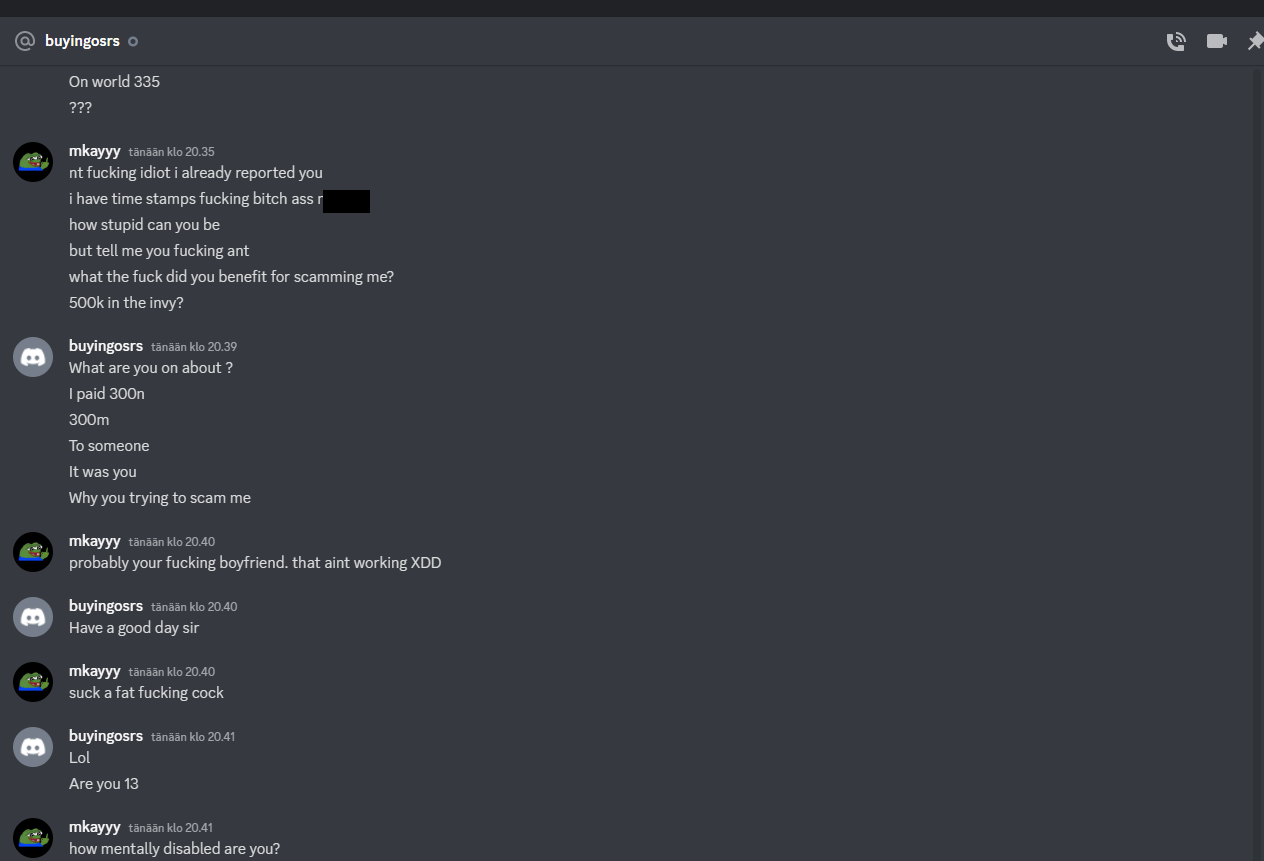Start a voice call with buyingosrs
This screenshot has width=1264, height=861.
[1176, 41]
